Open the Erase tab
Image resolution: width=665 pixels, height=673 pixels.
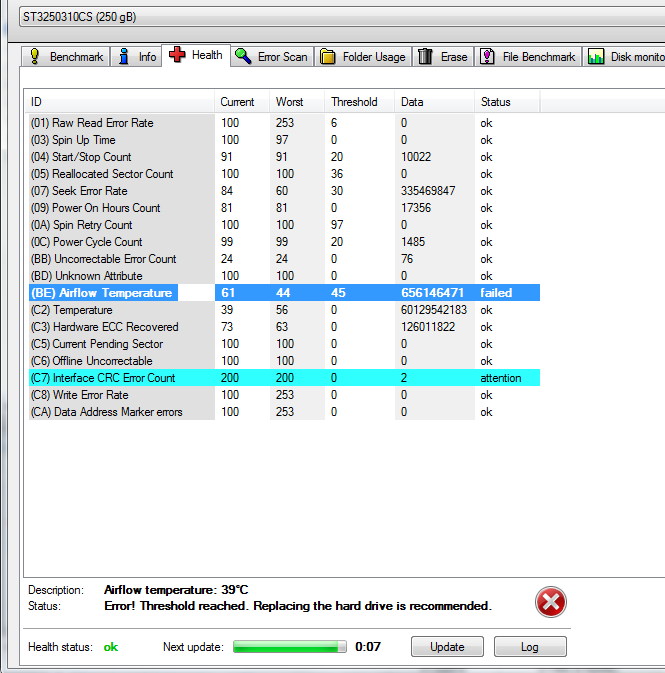(x=443, y=57)
